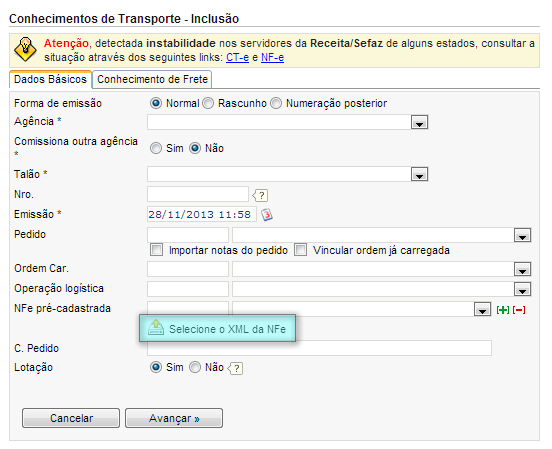Click the lightbulb warning icon in alert banner
This screenshot has width=552, height=449.
(x=25, y=49)
